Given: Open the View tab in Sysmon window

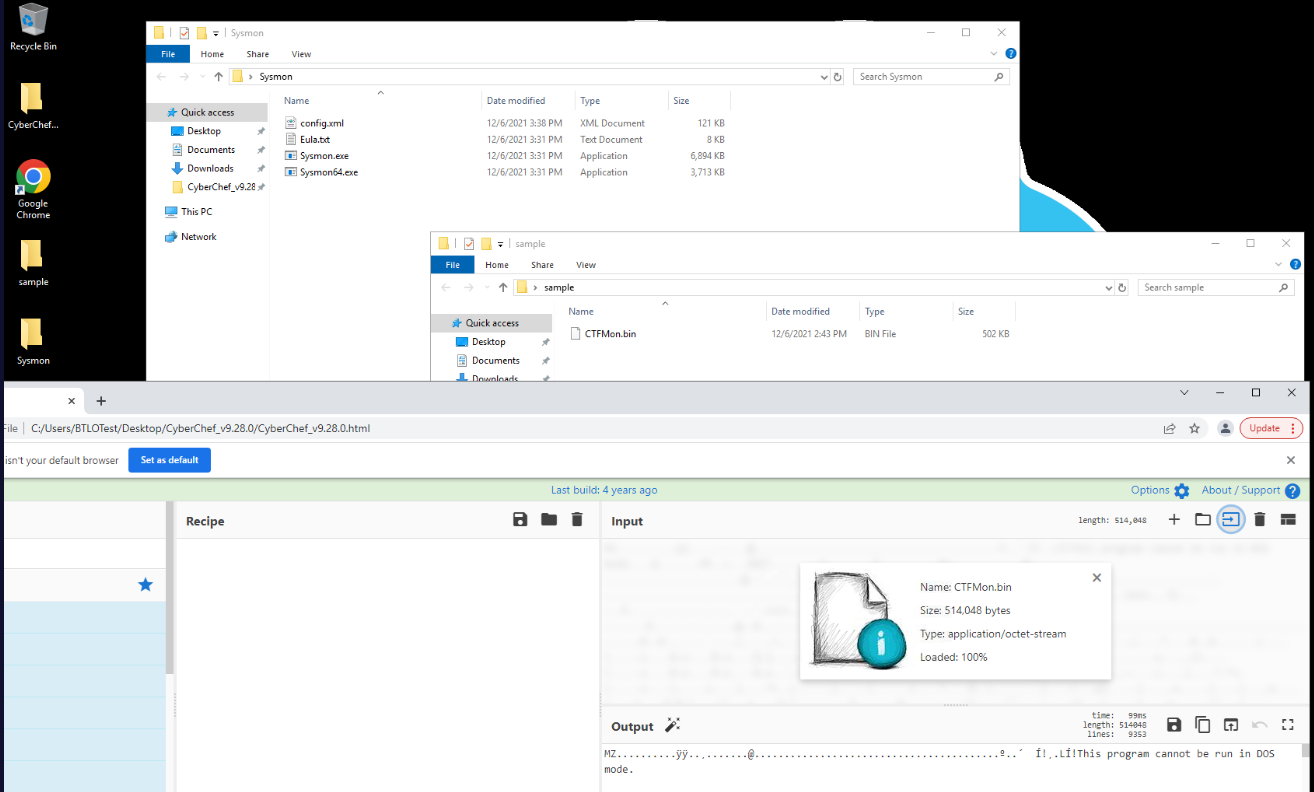Looking at the screenshot, I should click(301, 54).
